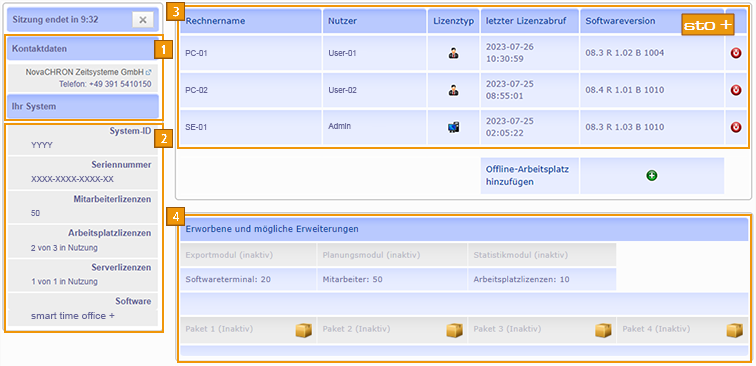Image resolution: width=756 pixels, height=366 pixels.
Task: Click the letzter Lizenzabruf column header
Action: pos(530,21)
